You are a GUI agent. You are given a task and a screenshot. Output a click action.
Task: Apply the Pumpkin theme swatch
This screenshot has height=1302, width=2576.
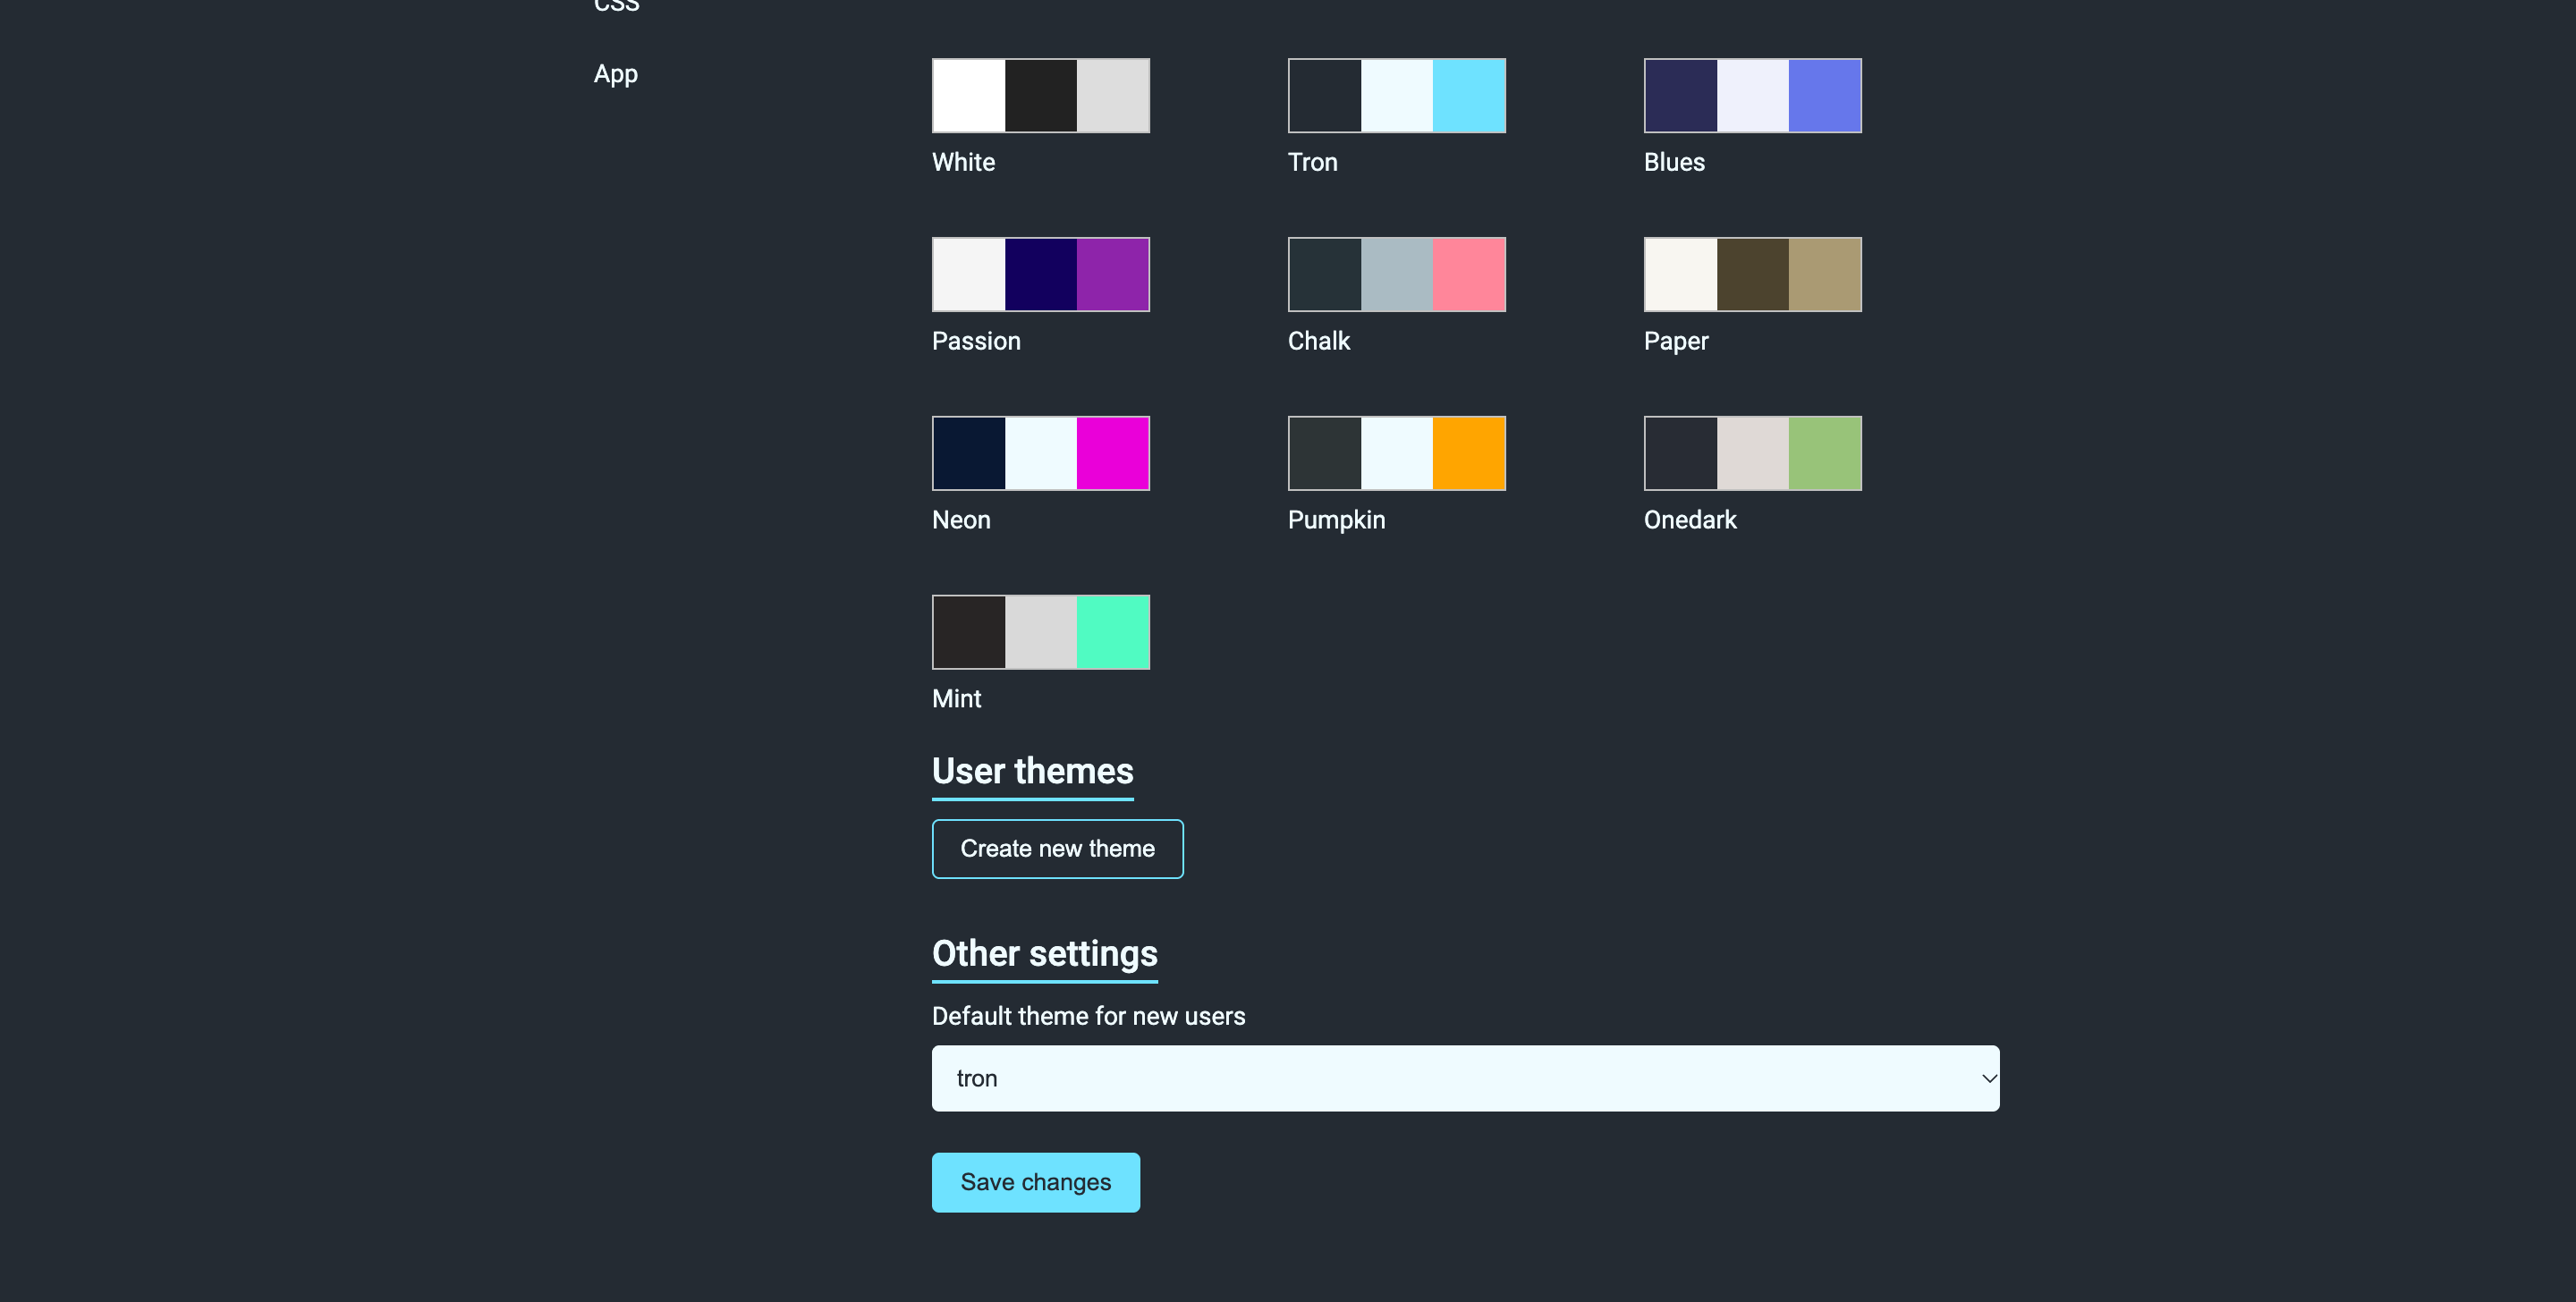pos(1397,453)
